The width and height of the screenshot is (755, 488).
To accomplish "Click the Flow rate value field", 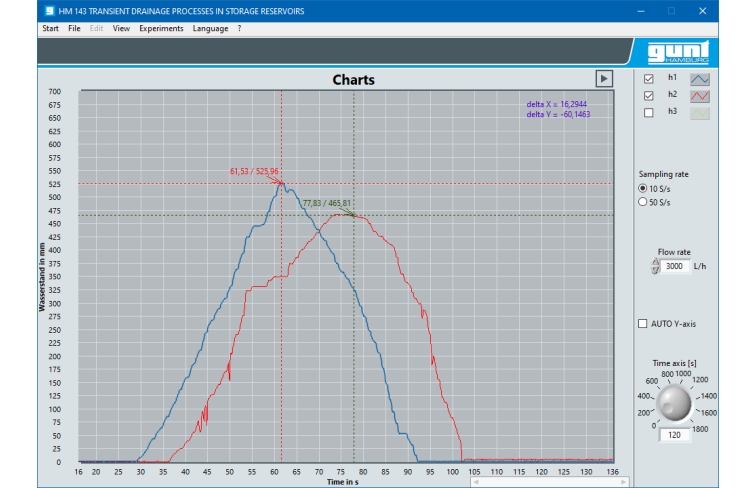I will (x=674, y=266).
